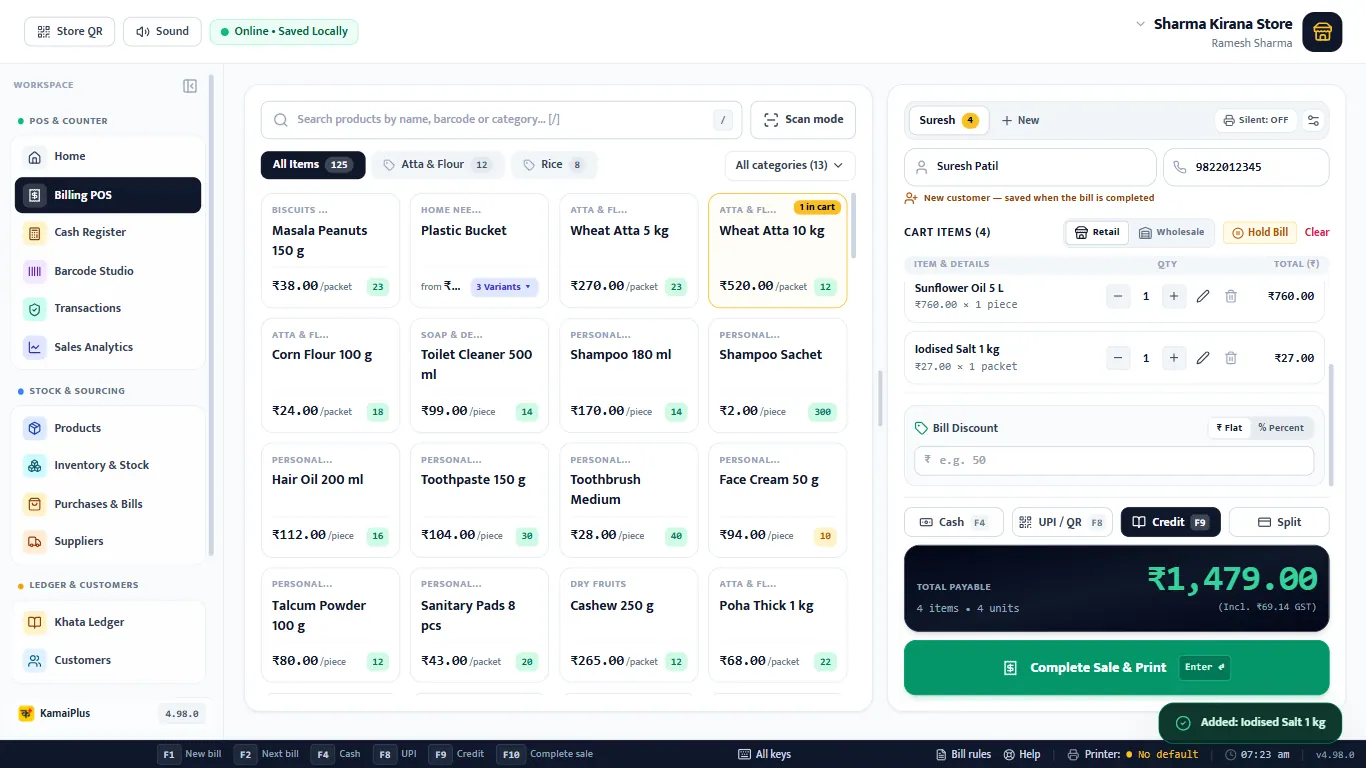Viewport: 1366px width, 768px height.
Task: Show All Items tab
Action: 313,165
